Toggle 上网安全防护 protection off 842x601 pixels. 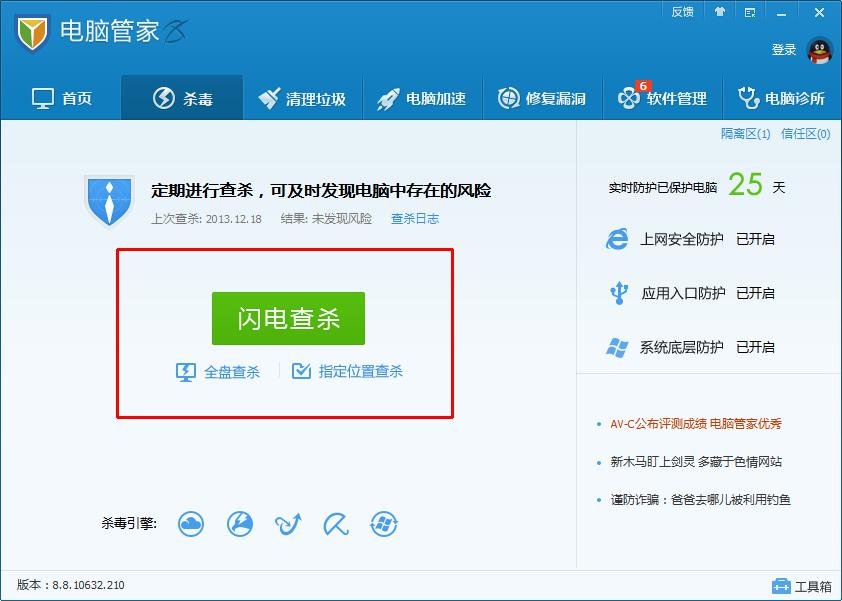755,239
